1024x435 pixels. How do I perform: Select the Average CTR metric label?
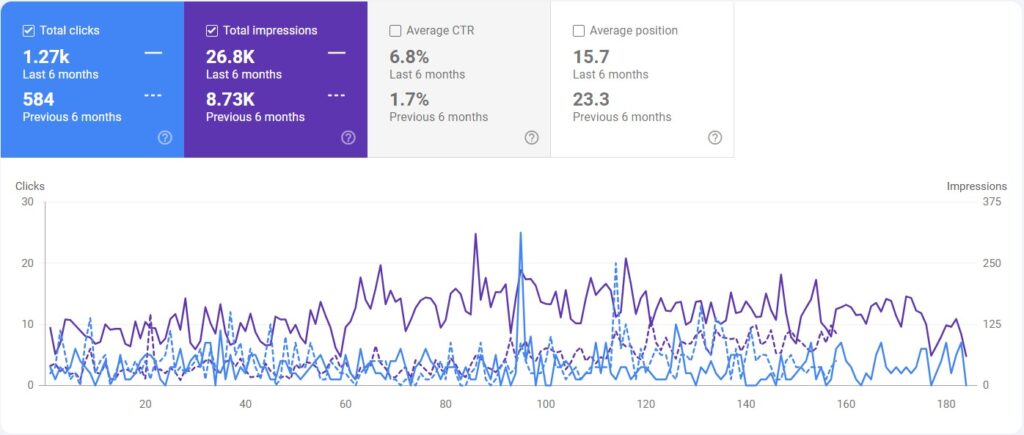(440, 31)
